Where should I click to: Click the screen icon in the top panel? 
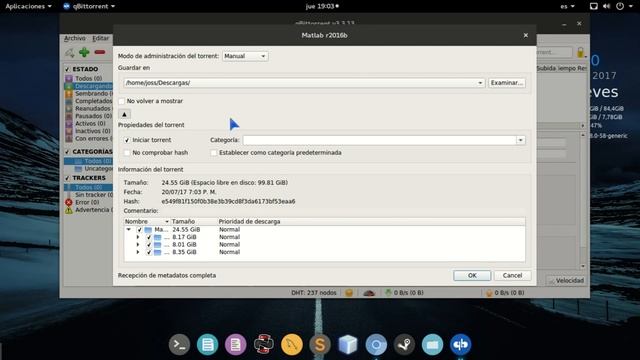(594, 6)
